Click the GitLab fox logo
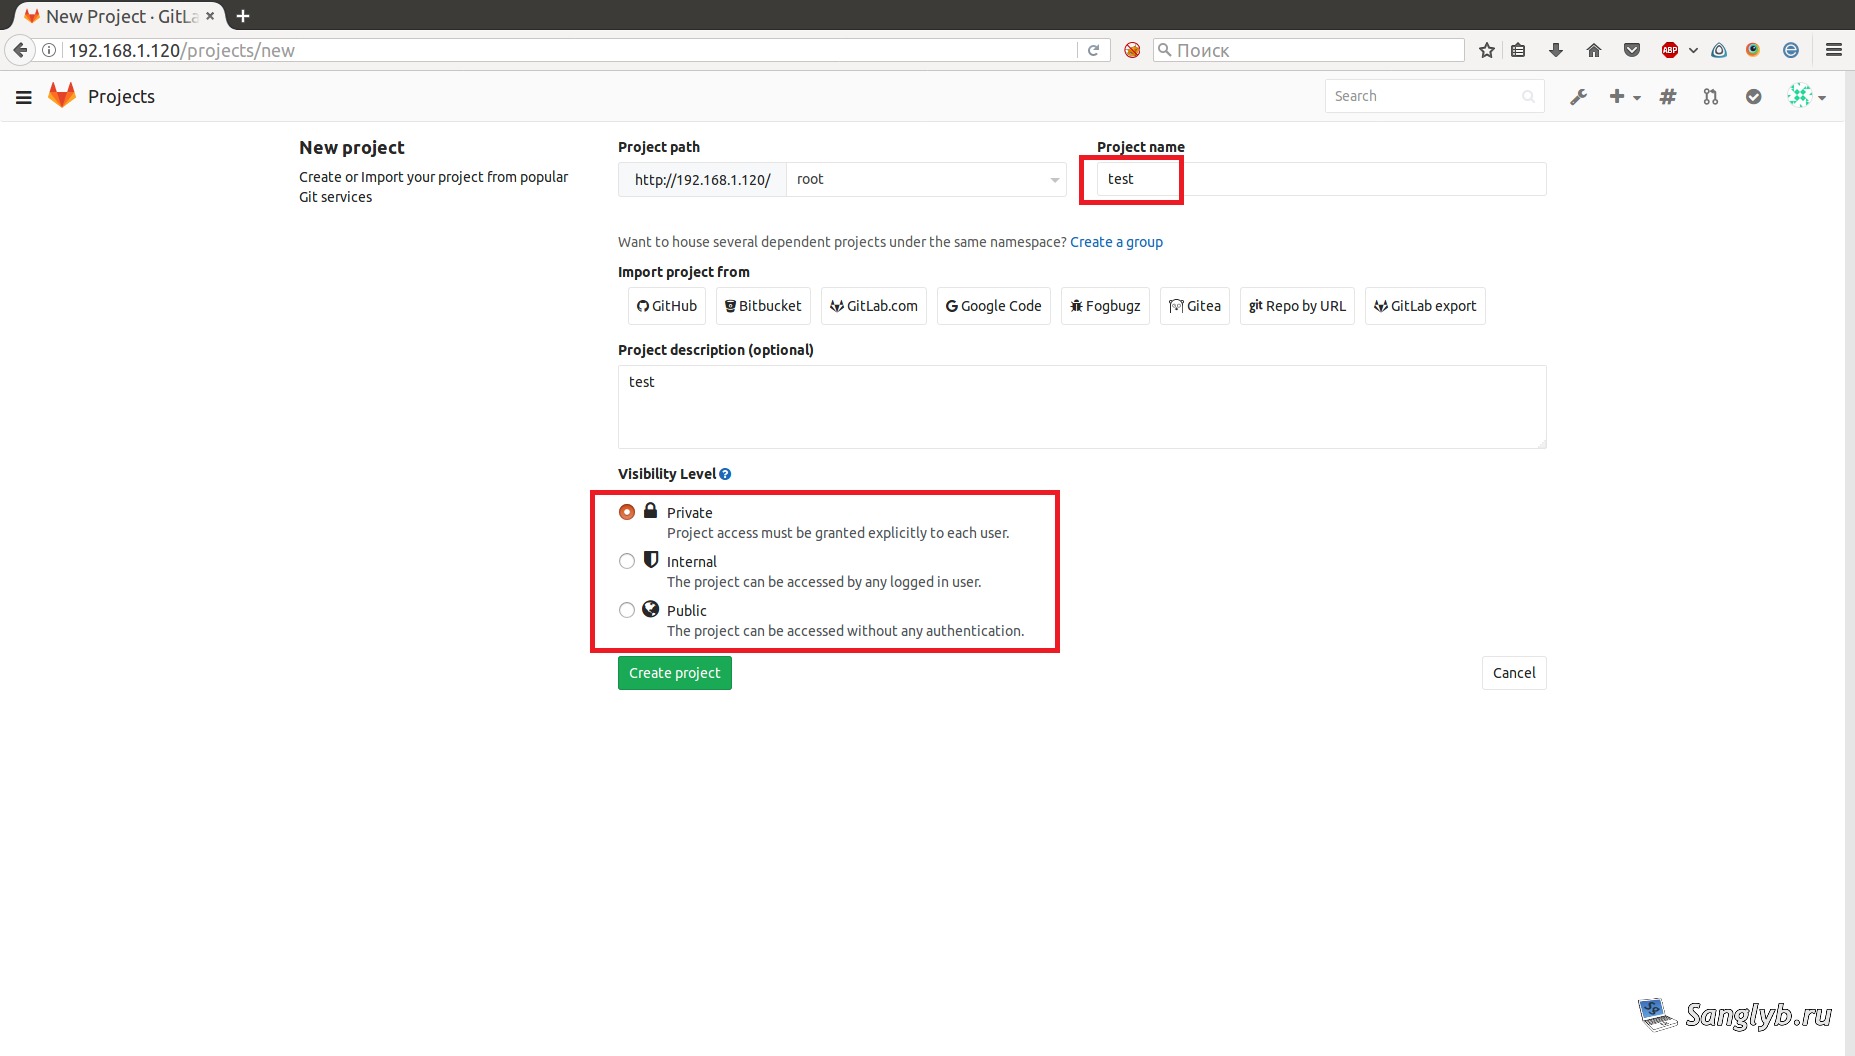The image size is (1855, 1056). (62, 95)
